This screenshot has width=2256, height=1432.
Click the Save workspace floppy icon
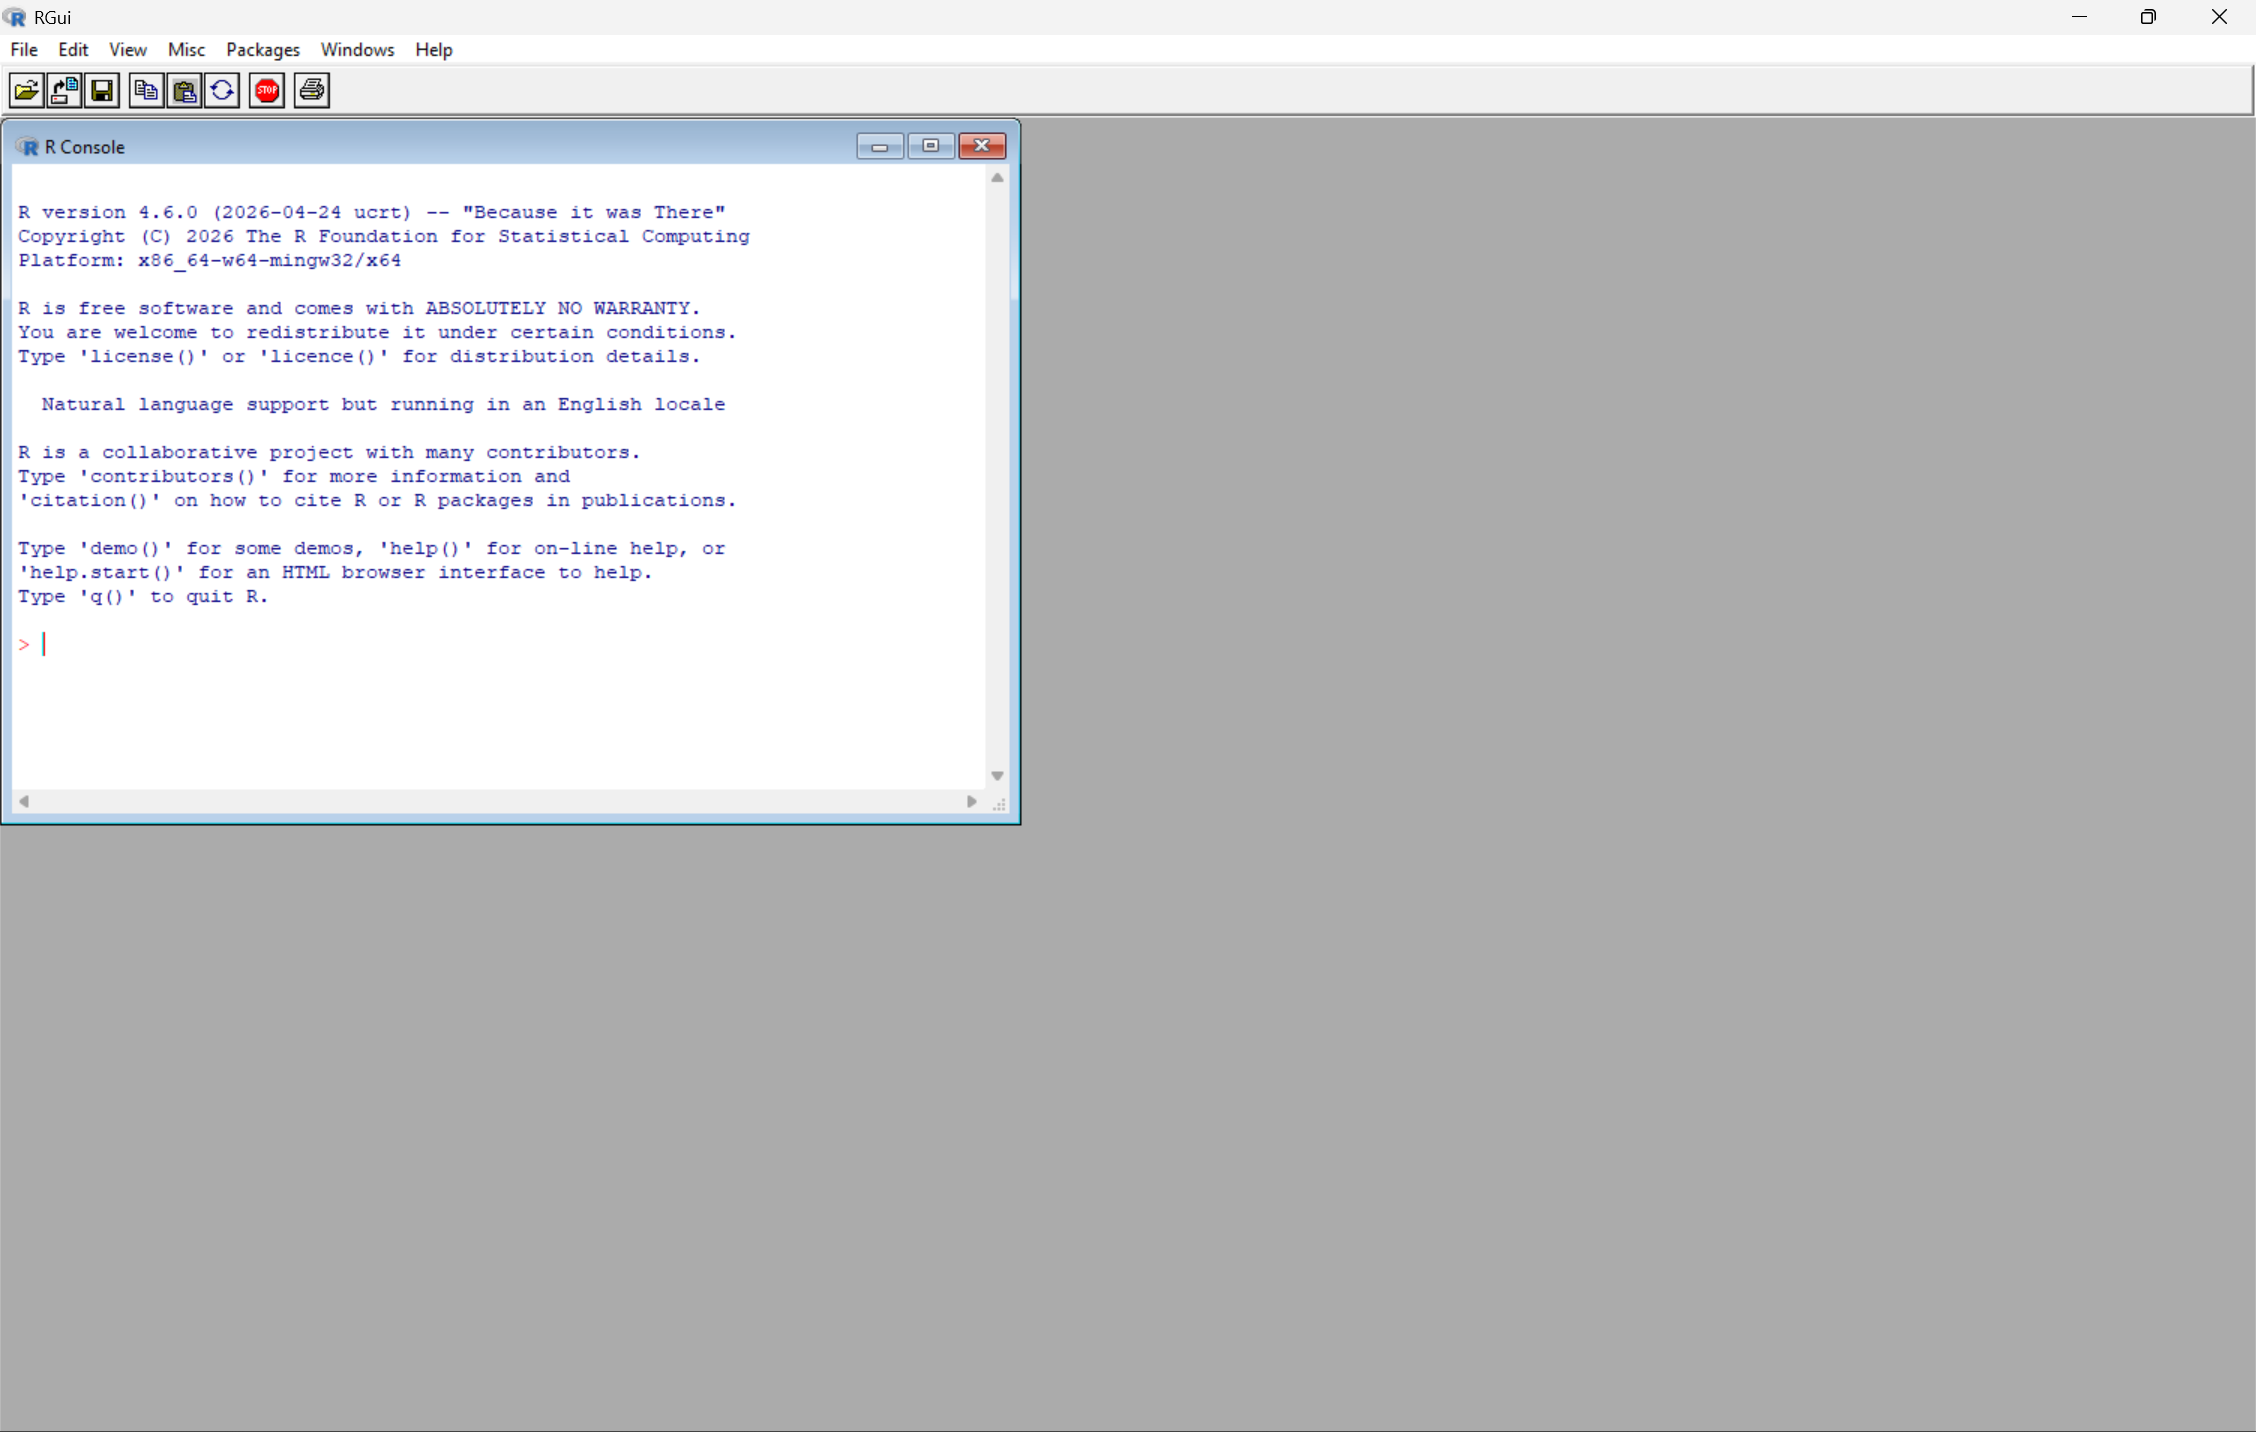click(x=102, y=91)
